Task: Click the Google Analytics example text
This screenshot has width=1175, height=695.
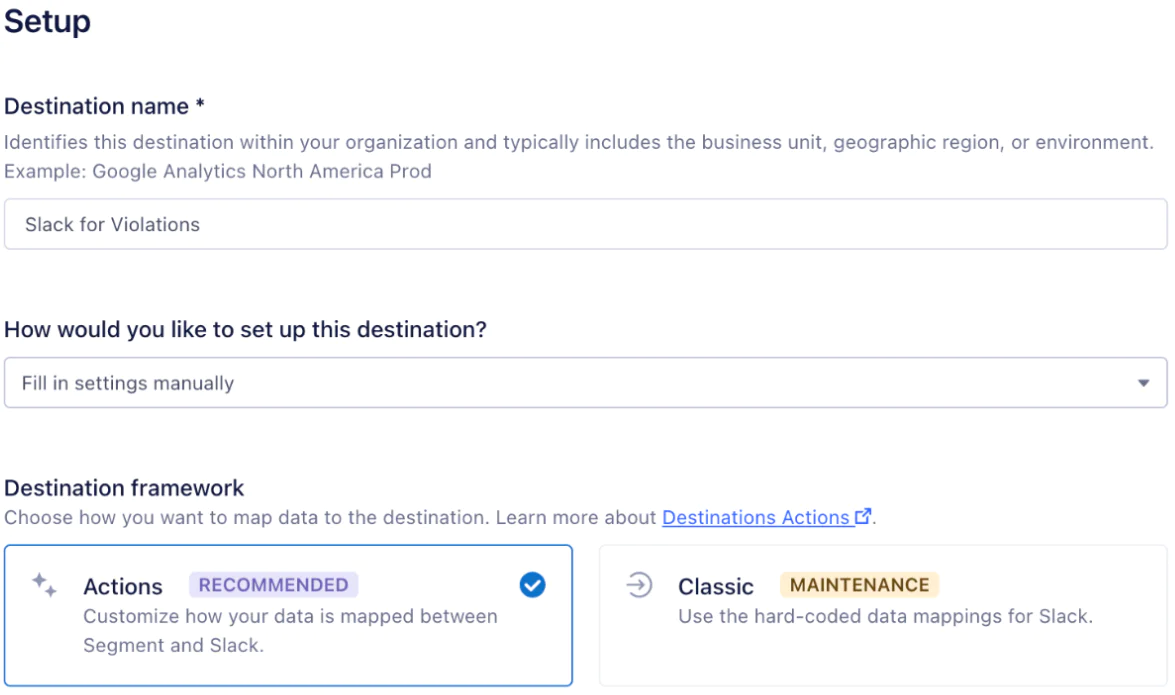Action: coord(218,171)
